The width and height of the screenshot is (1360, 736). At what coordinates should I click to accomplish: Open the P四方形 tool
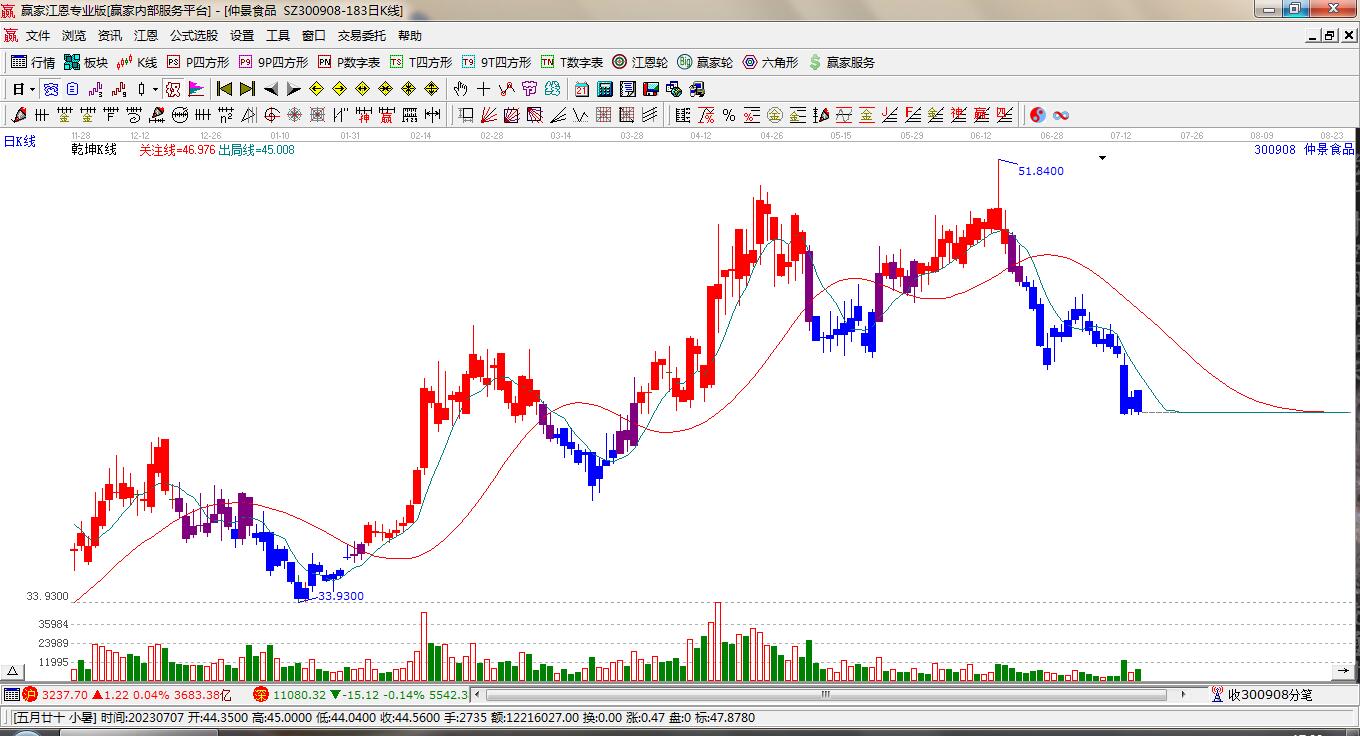pyautogui.click(x=197, y=62)
